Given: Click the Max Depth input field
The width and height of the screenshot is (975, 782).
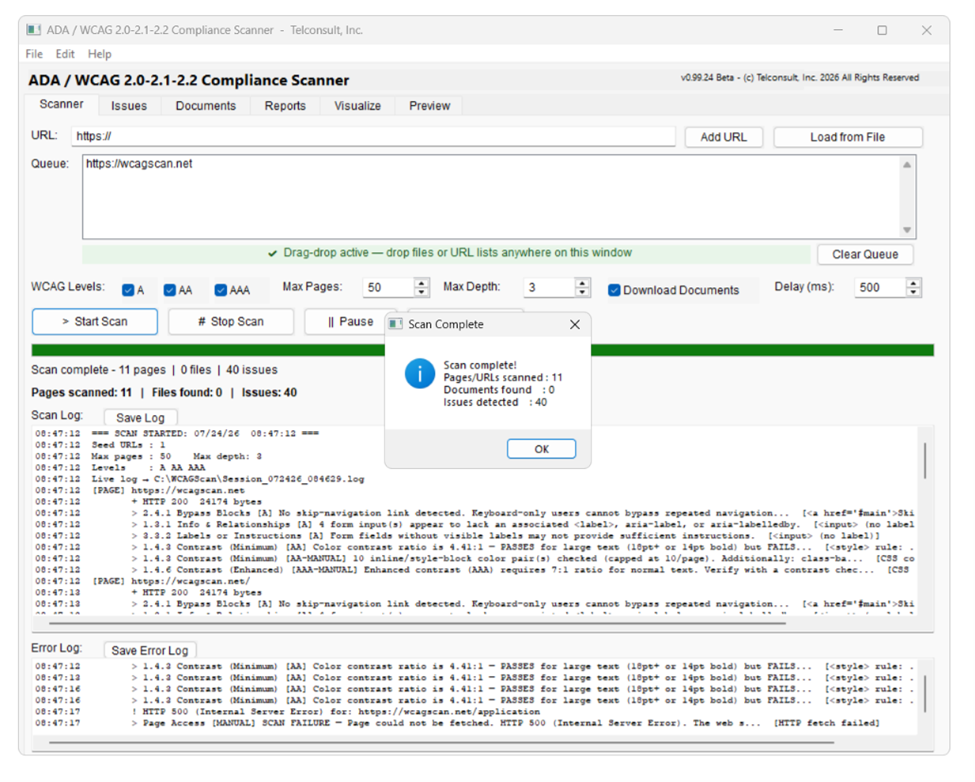Looking at the screenshot, I should pos(549,287).
